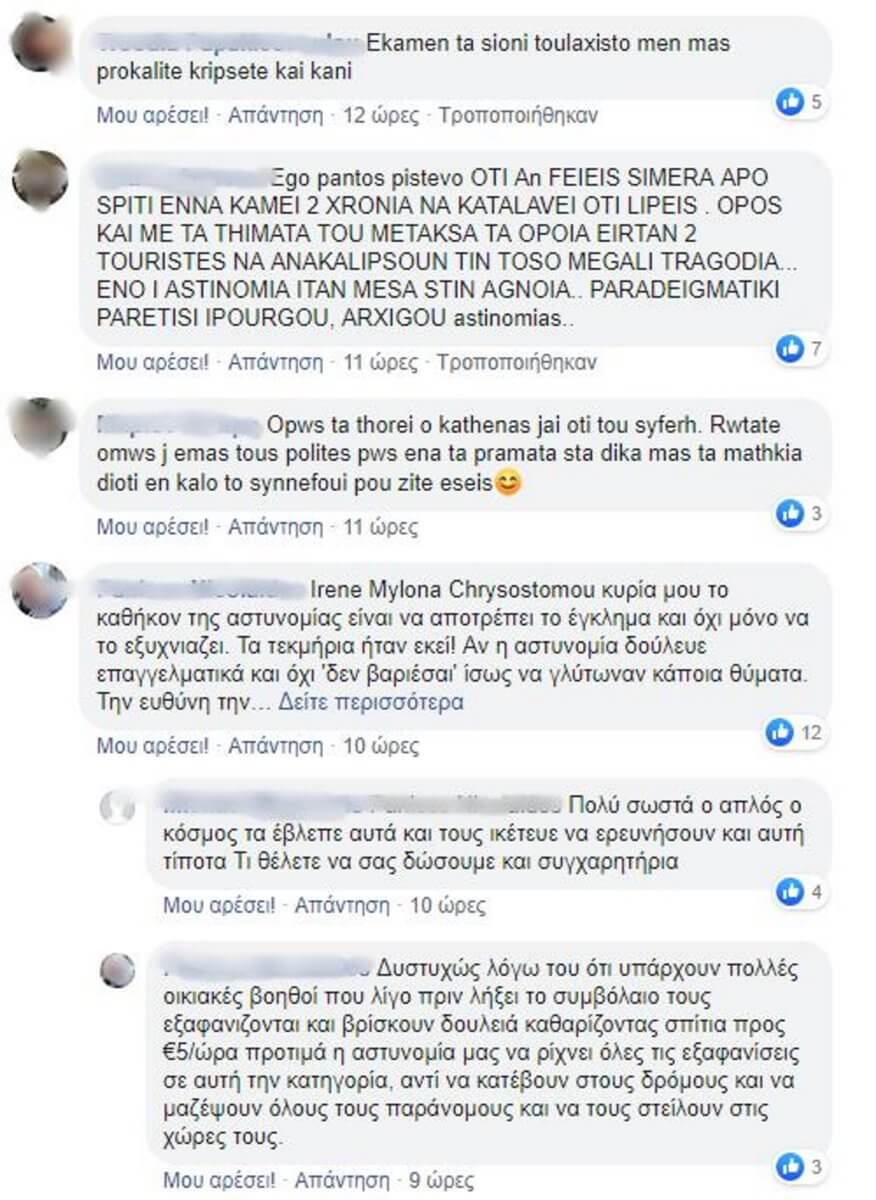Reply to the 'Δυστυχώς λόγω' comment
This screenshot has height=1200, width=876.
342,1179
